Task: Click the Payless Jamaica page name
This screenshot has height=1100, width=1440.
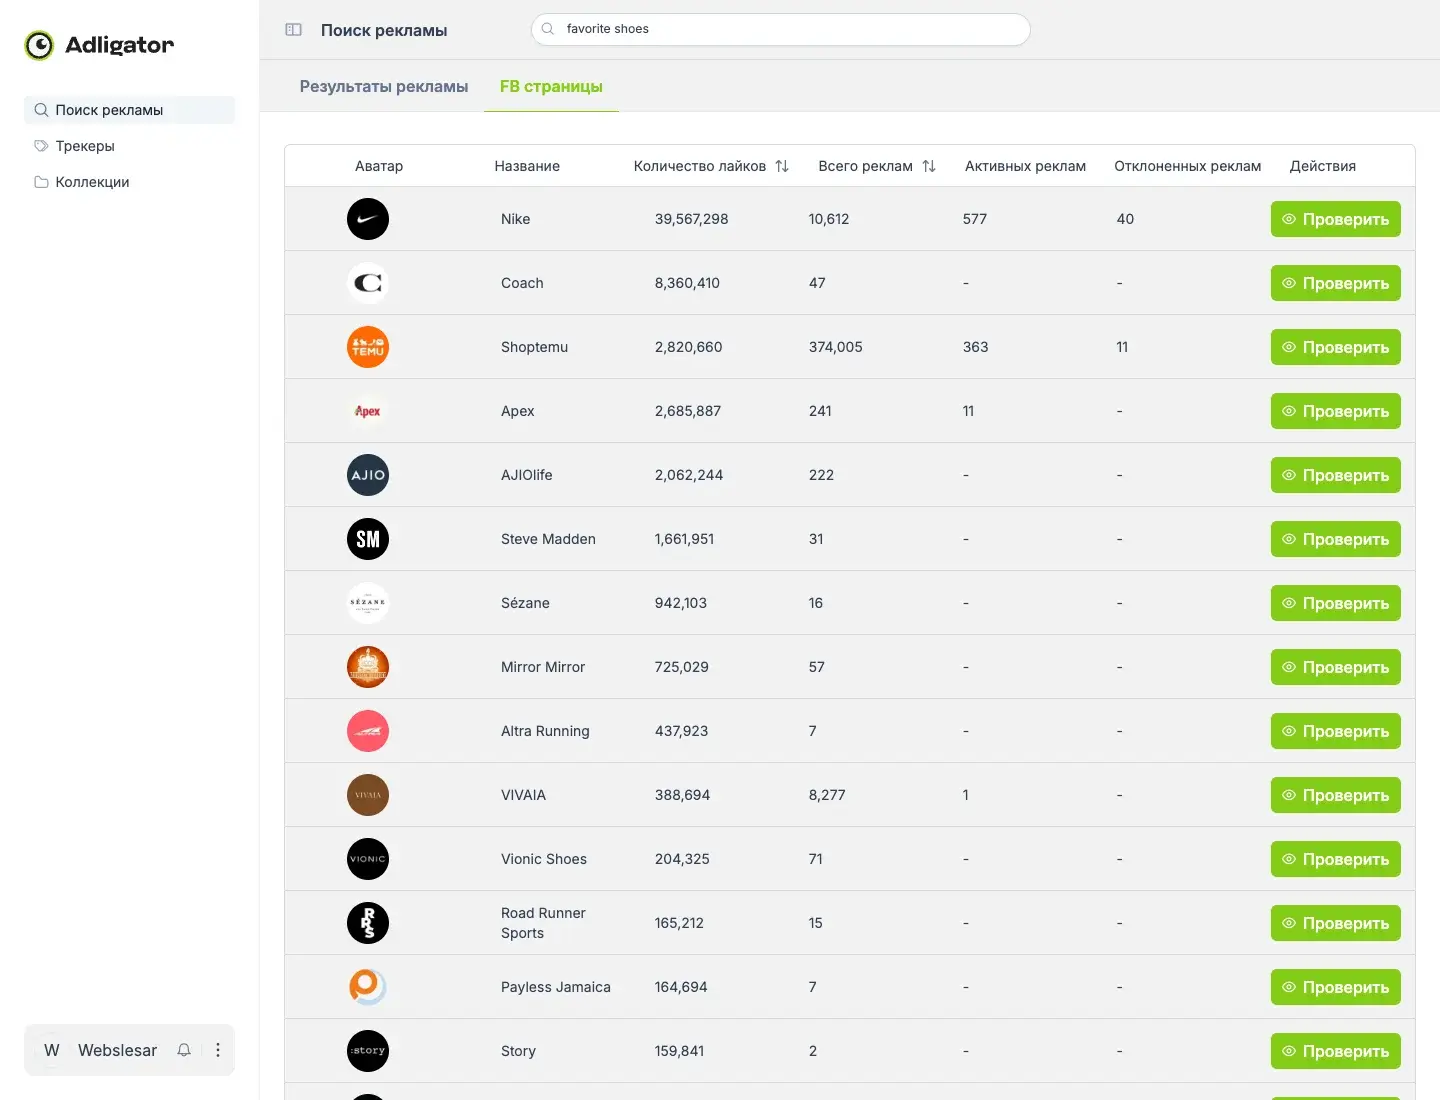Action: point(556,987)
